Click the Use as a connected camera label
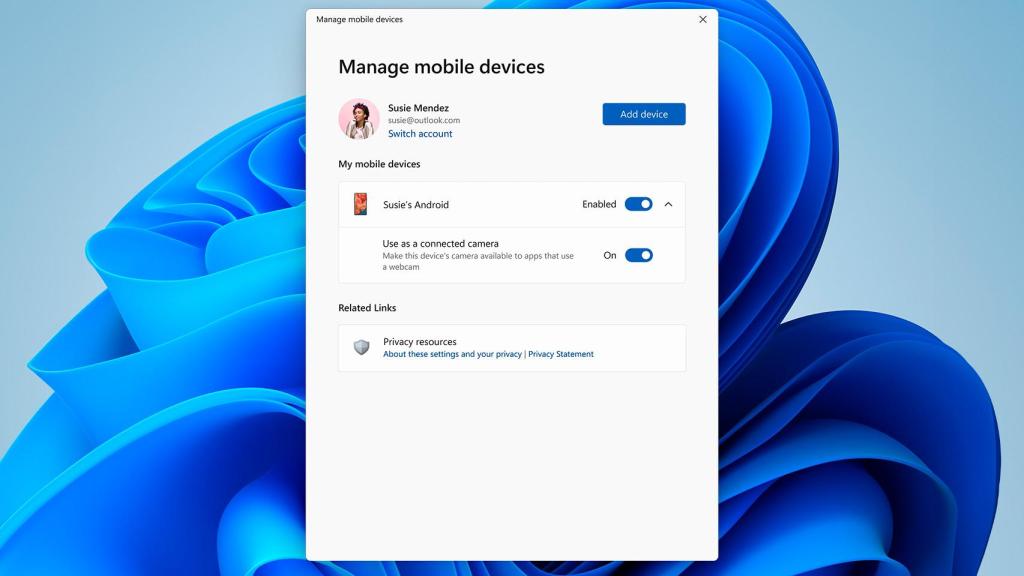This screenshot has width=1024, height=576. click(442, 243)
